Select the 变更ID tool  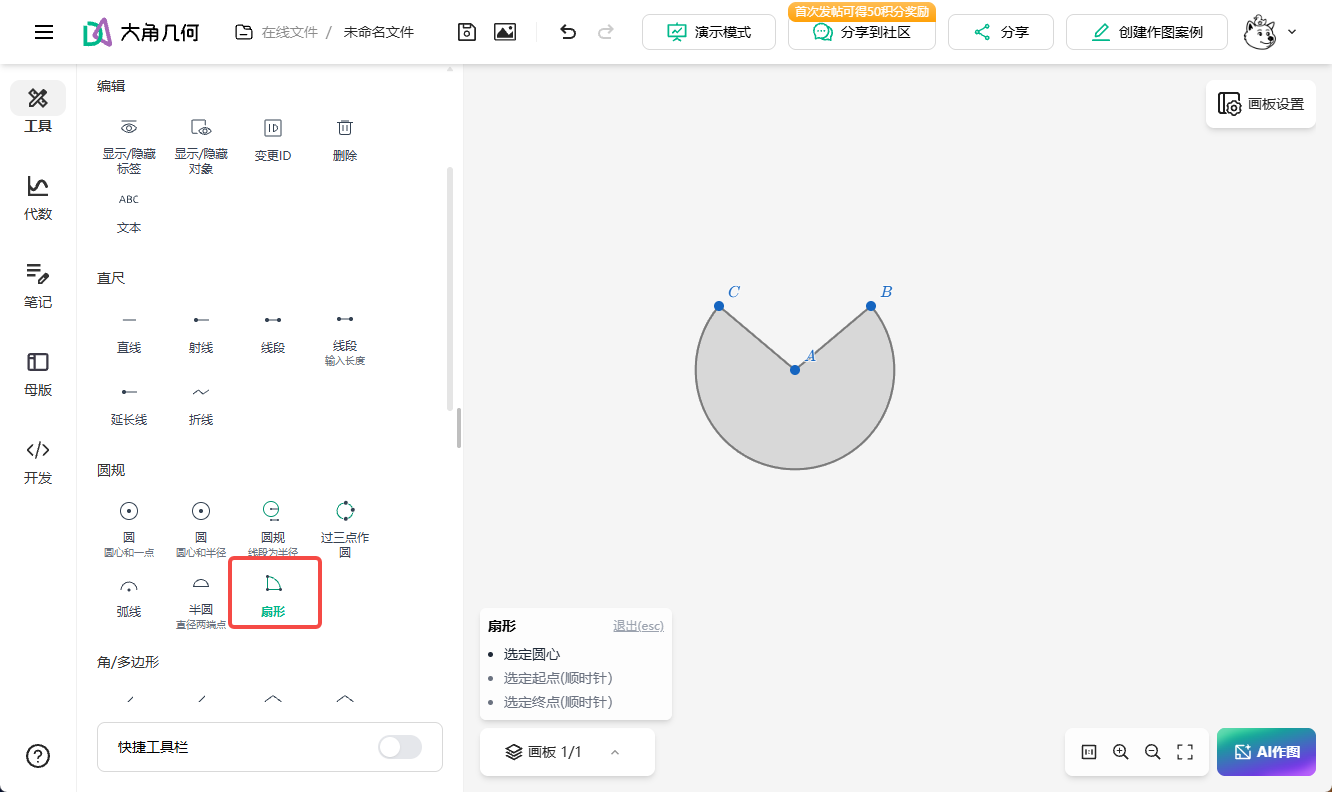pyautogui.click(x=273, y=138)
